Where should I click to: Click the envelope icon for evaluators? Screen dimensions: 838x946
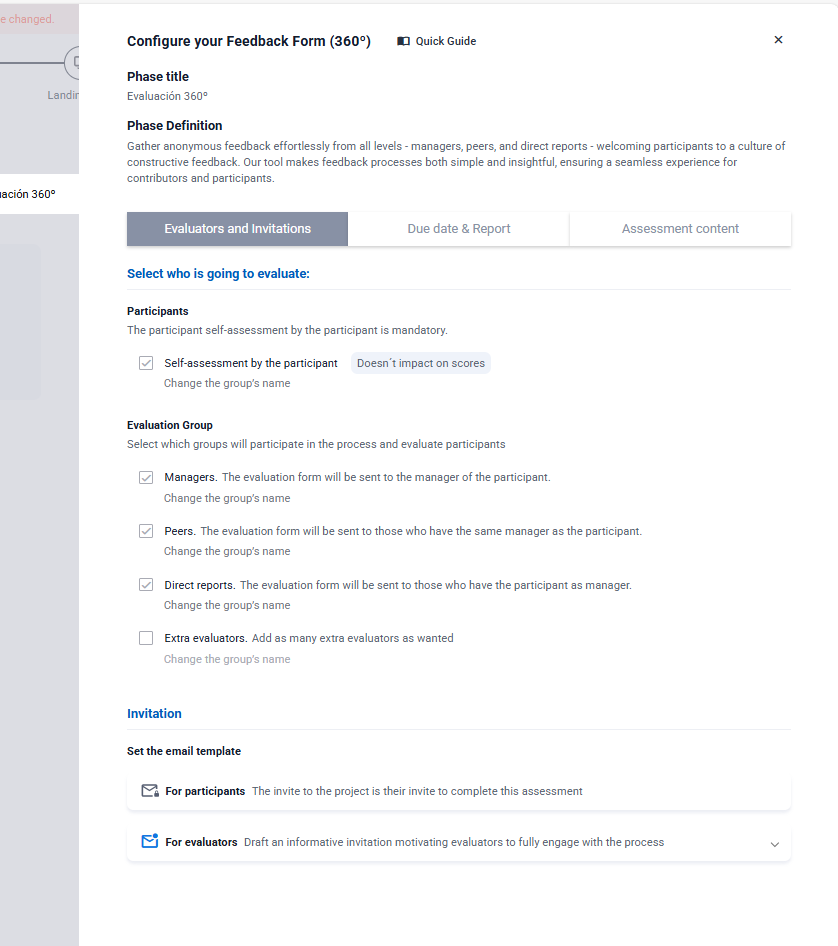click(150, 842)
